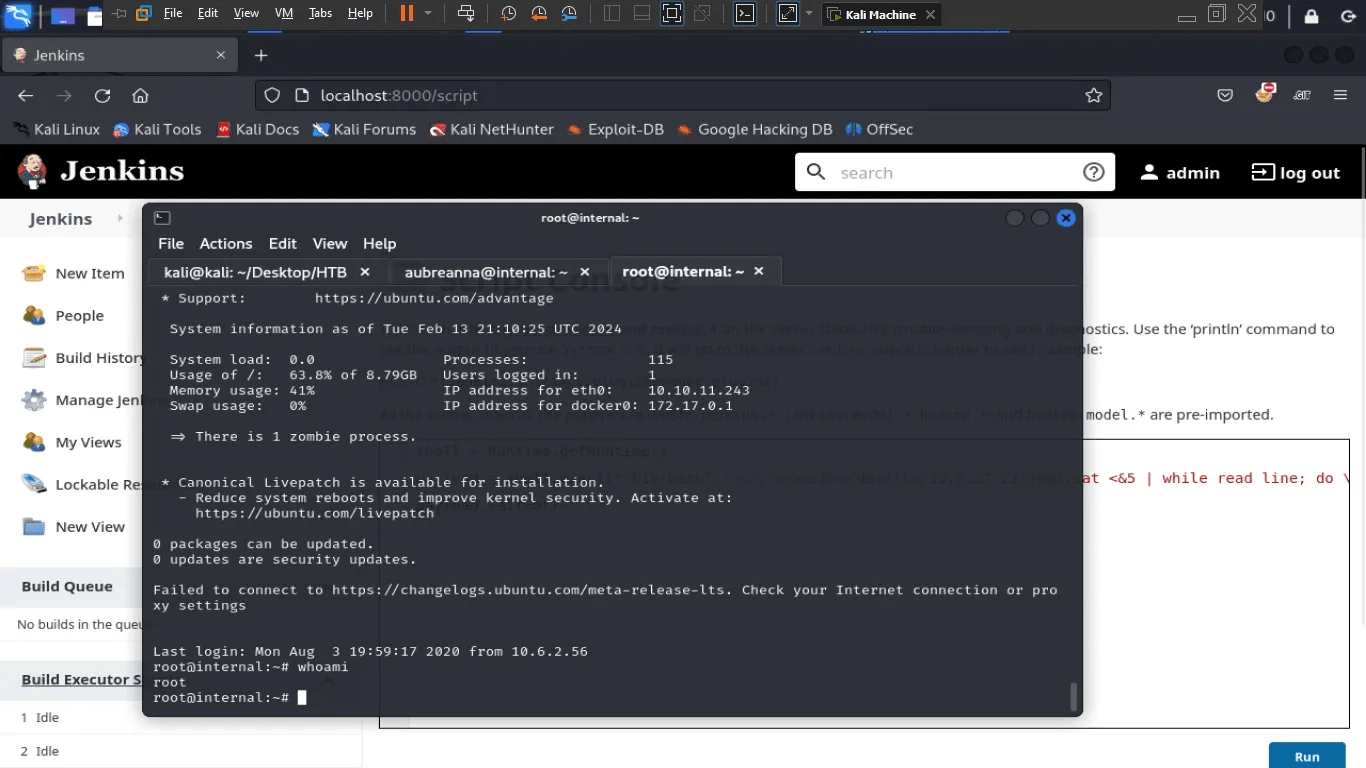The image size is (1366, 768).
Task: Click the VMware library pin icon
Action: point(120,13)
